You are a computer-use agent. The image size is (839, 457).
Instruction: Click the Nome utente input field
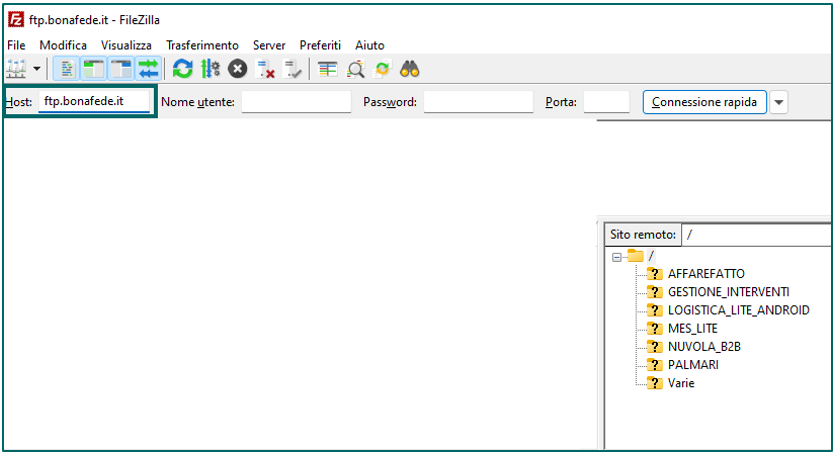(296, 102)
